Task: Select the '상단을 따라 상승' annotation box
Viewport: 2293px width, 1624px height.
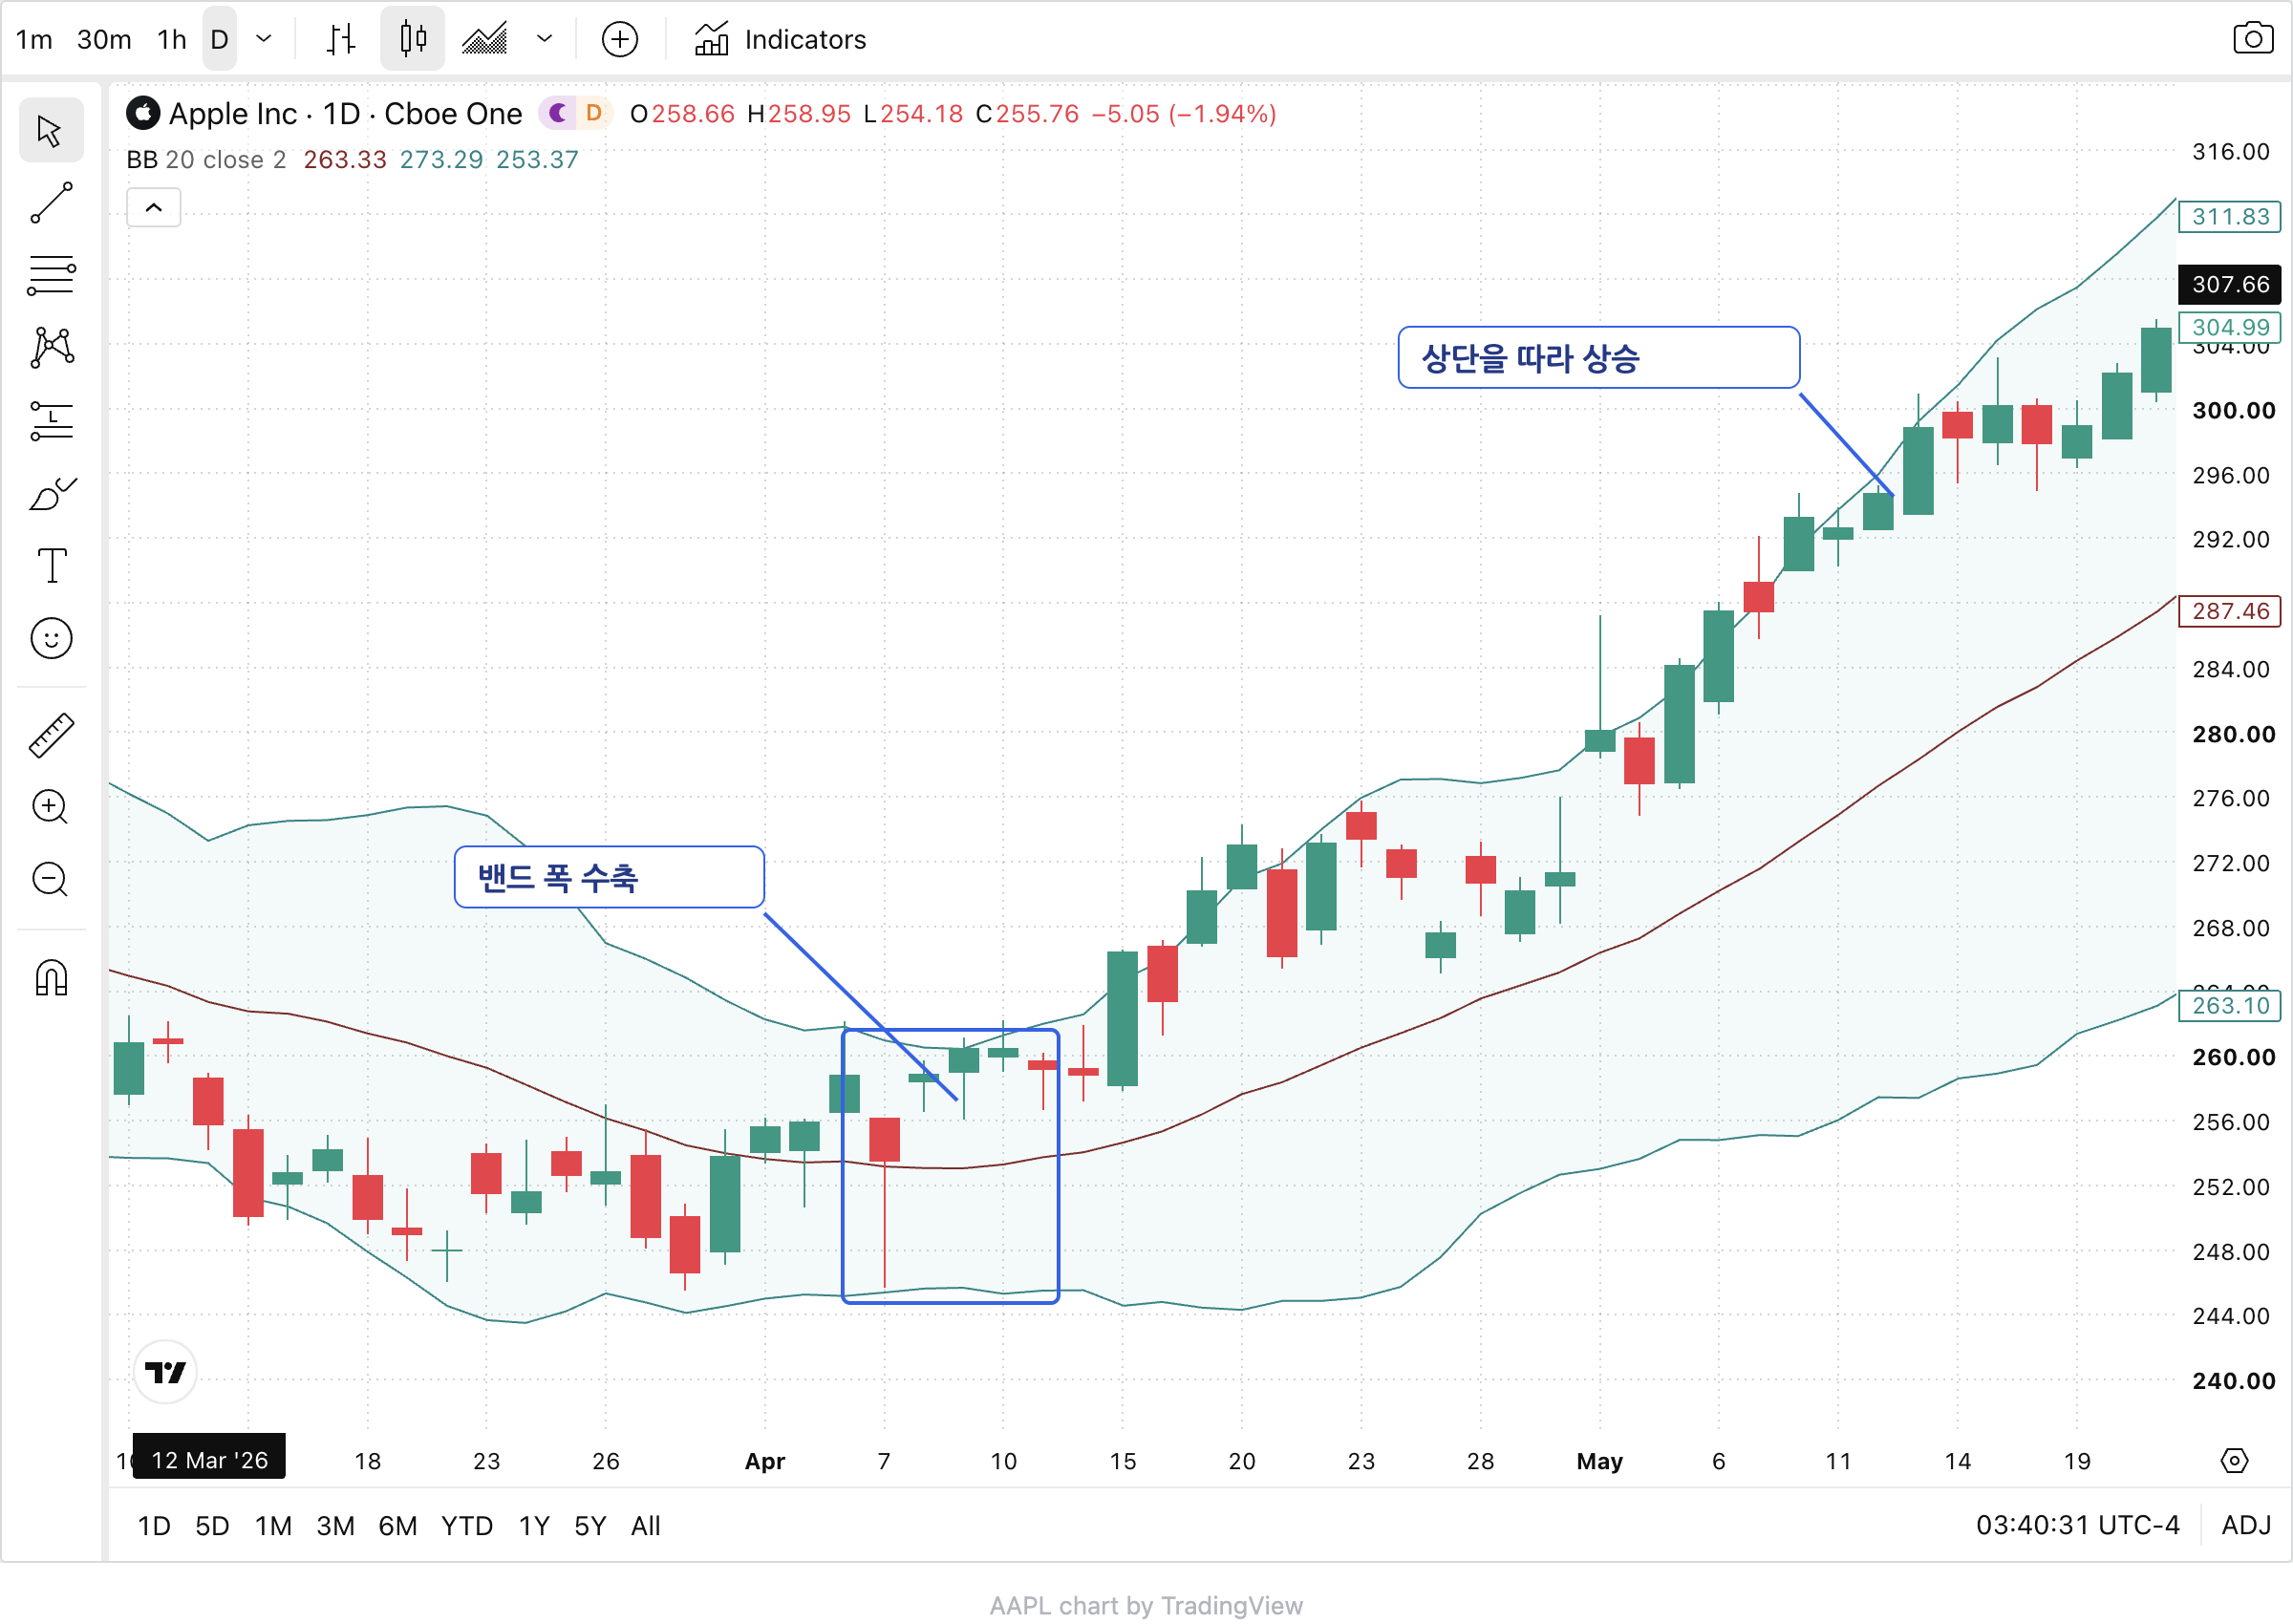Action: [1598, 357]
